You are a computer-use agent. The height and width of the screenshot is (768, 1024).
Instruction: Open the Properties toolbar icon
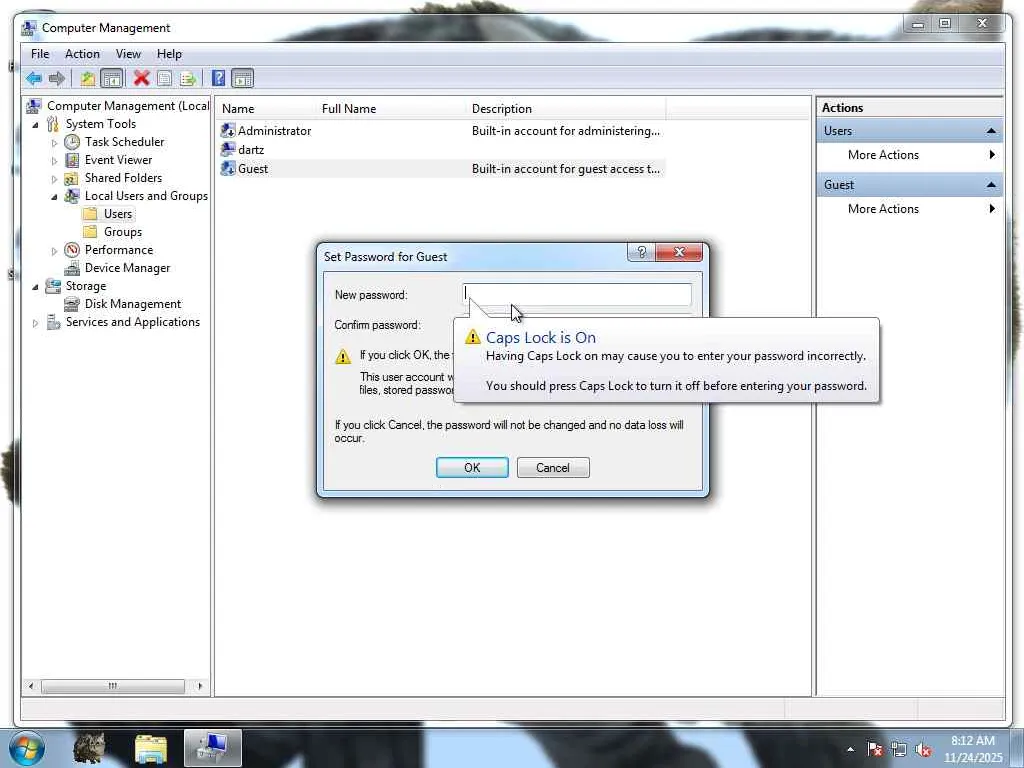[x=165, y=79]
